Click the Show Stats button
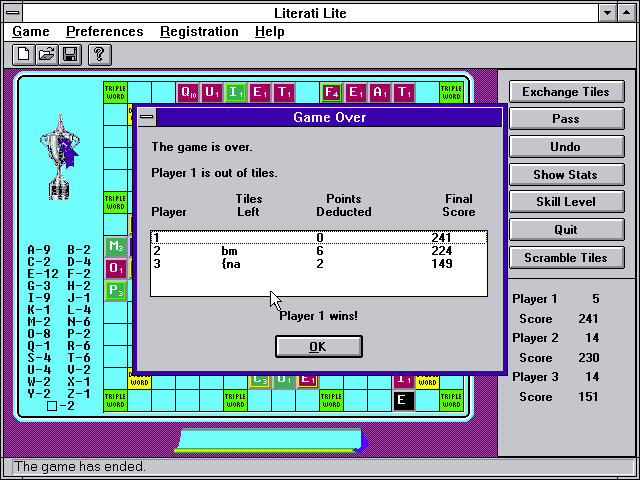The image size is (640, 480). [565, 175]
